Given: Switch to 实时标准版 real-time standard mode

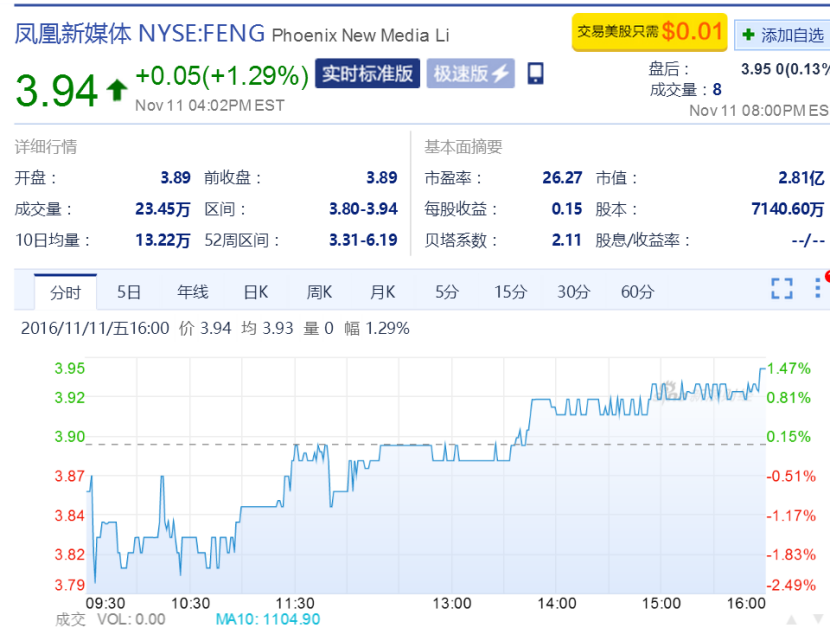Looking at the screenshot, I should coord(367,74).
